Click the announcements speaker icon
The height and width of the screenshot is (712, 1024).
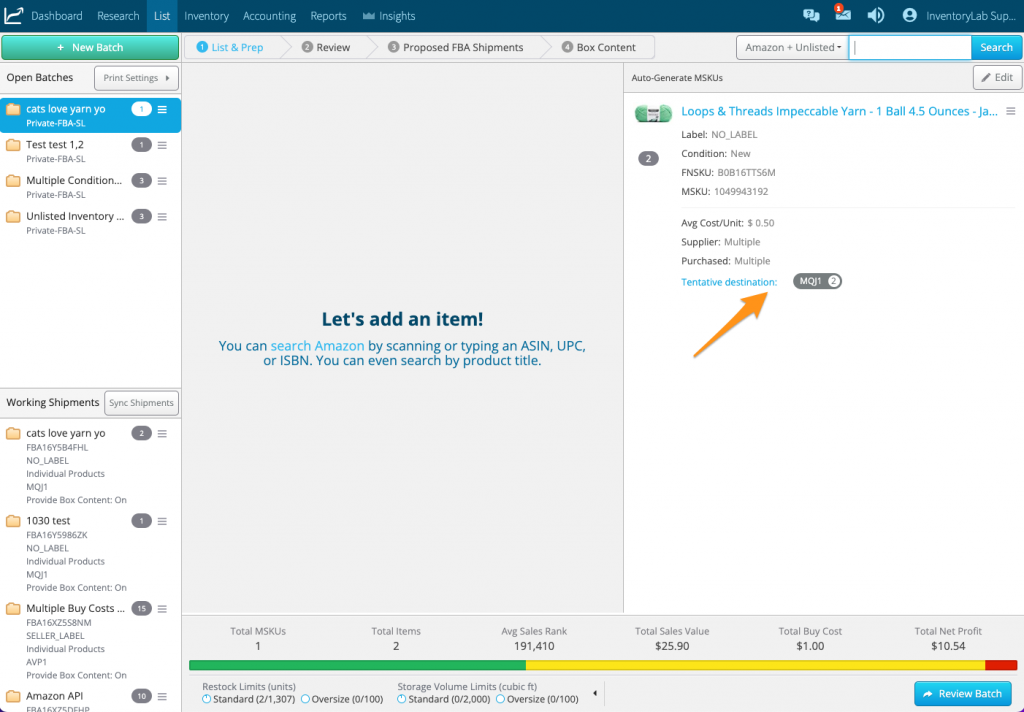point(876,16)
